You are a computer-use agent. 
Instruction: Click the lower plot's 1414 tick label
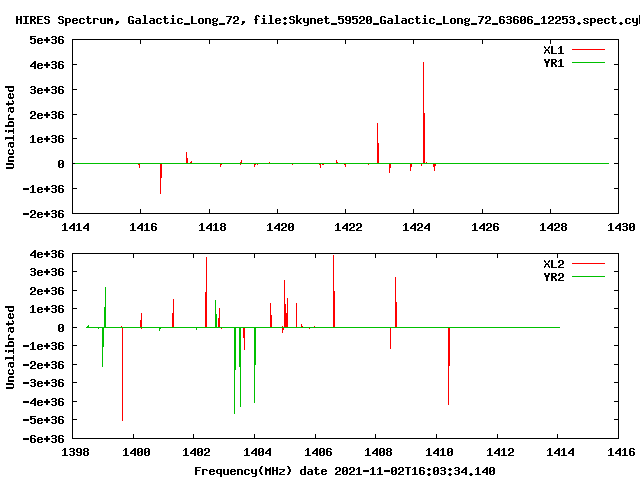[560, 452]
